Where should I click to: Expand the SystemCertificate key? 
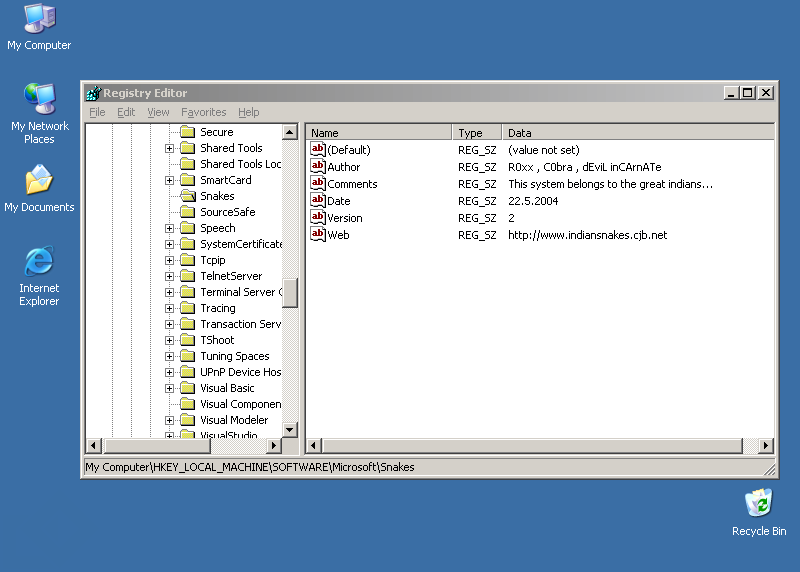(169, 244)
